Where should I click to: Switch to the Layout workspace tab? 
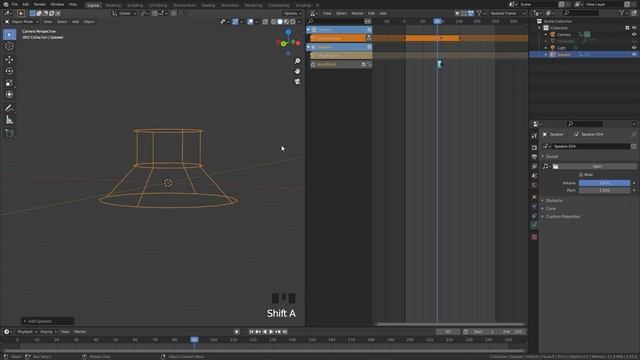click(93, 5)
